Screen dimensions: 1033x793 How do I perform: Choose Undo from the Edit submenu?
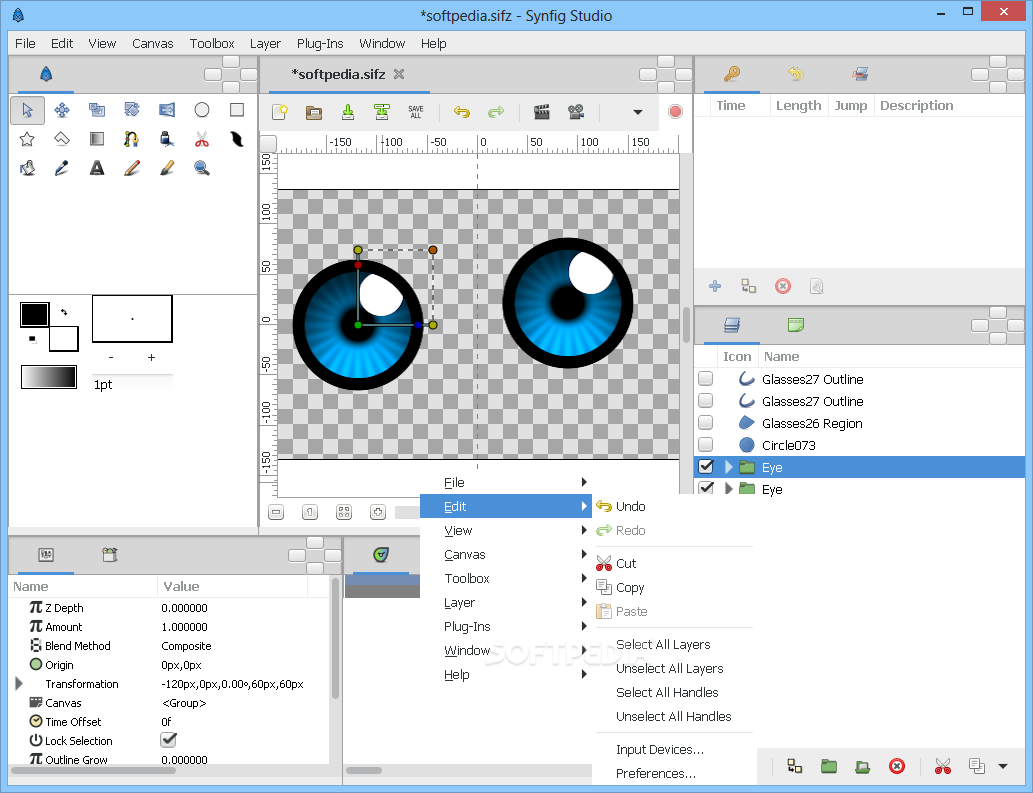pos(673,506)
